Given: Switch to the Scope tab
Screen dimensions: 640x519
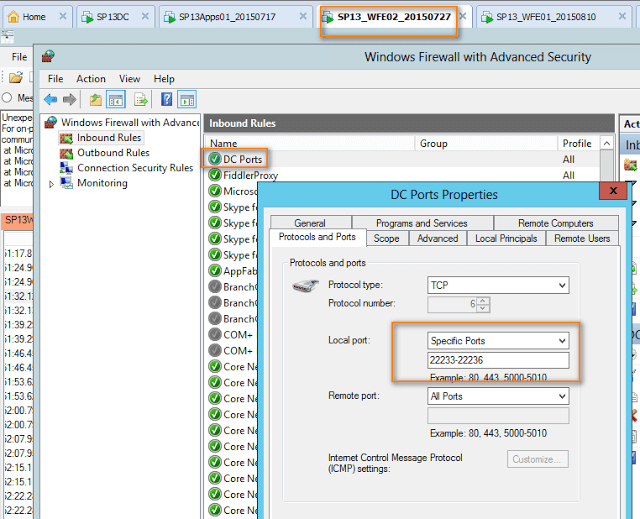Looking at the screenshot, I should tap(386, 238).
